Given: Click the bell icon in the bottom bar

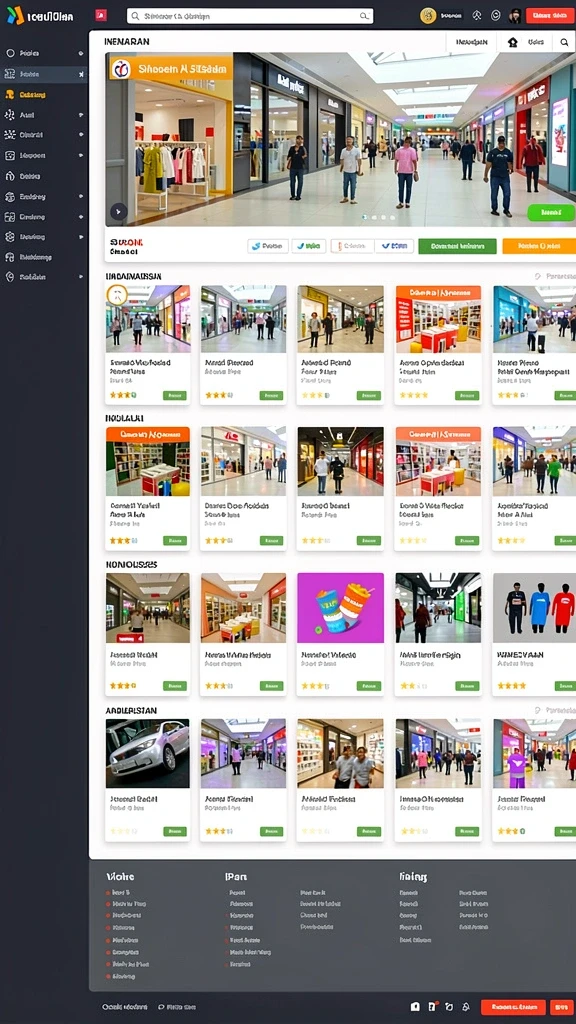Looking at the screenshot, I should click(466, 1007).
